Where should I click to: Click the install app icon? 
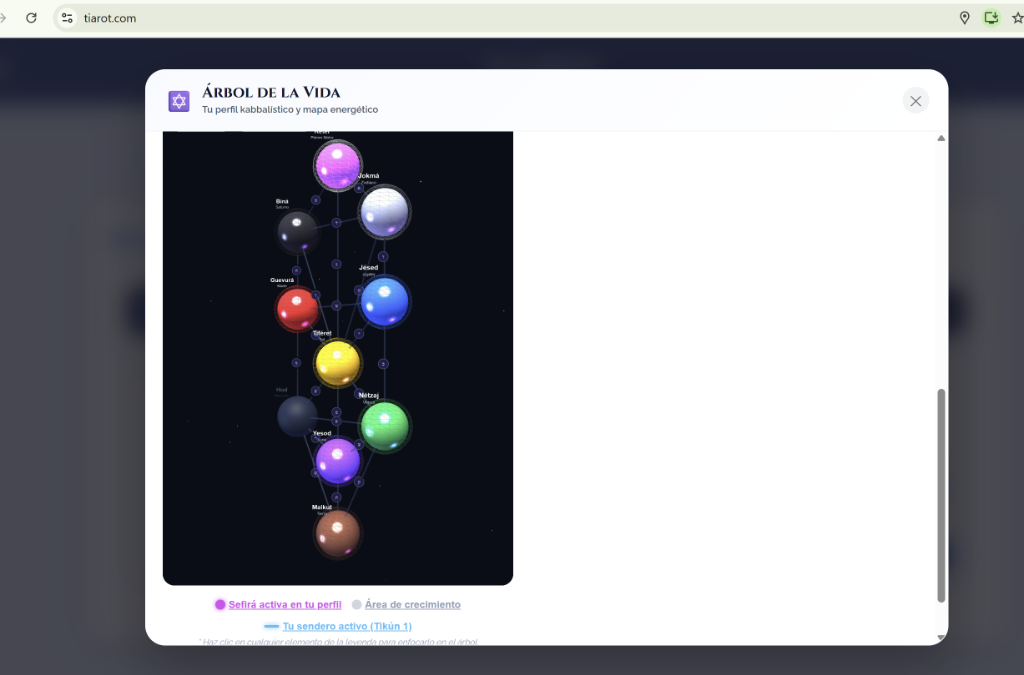pyautogui.click(x=991, y=18)
